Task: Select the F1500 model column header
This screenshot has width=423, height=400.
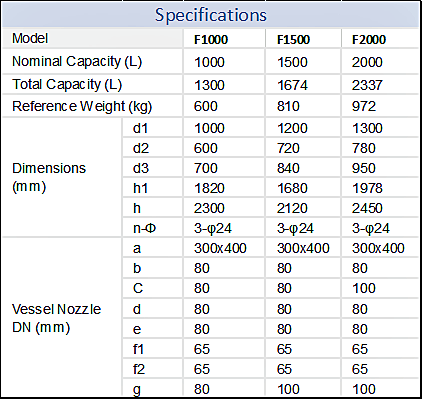Action: click(293, 40)
